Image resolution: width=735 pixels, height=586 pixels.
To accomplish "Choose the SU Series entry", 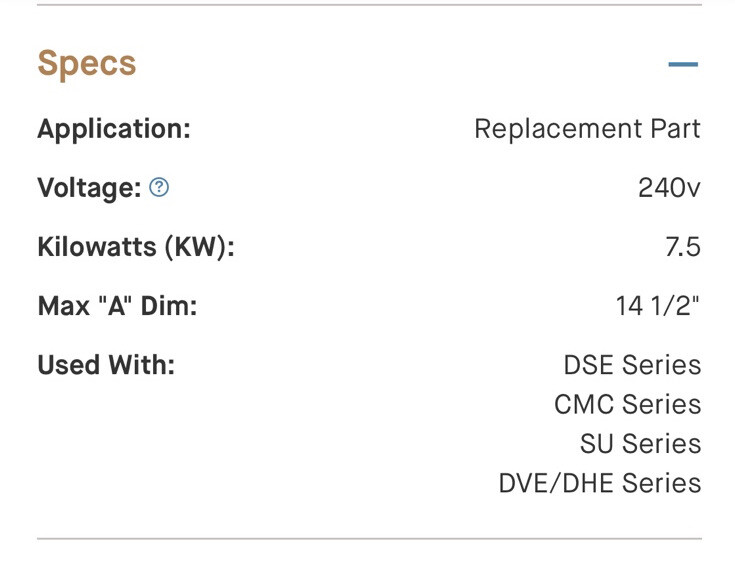I will point(640,443).
